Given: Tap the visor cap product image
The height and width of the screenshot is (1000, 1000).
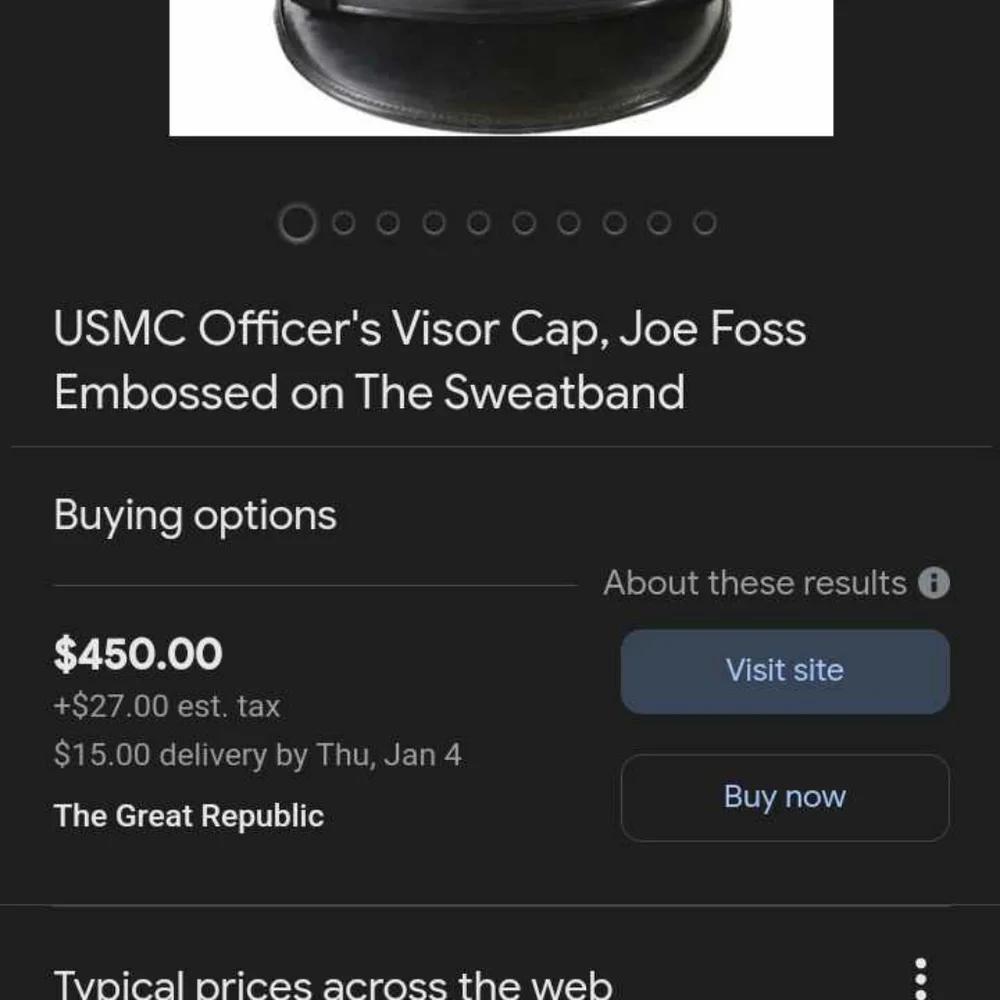Looking at the screenshot, I should click(x=501, y=68).
